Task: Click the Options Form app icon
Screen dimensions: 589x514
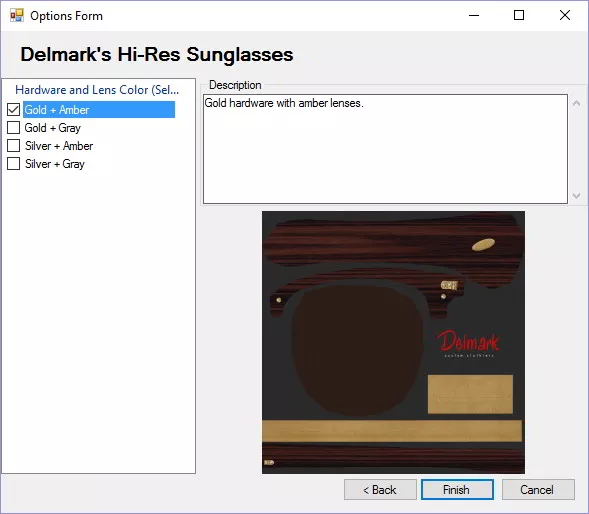Action: [x=17, y=15]
